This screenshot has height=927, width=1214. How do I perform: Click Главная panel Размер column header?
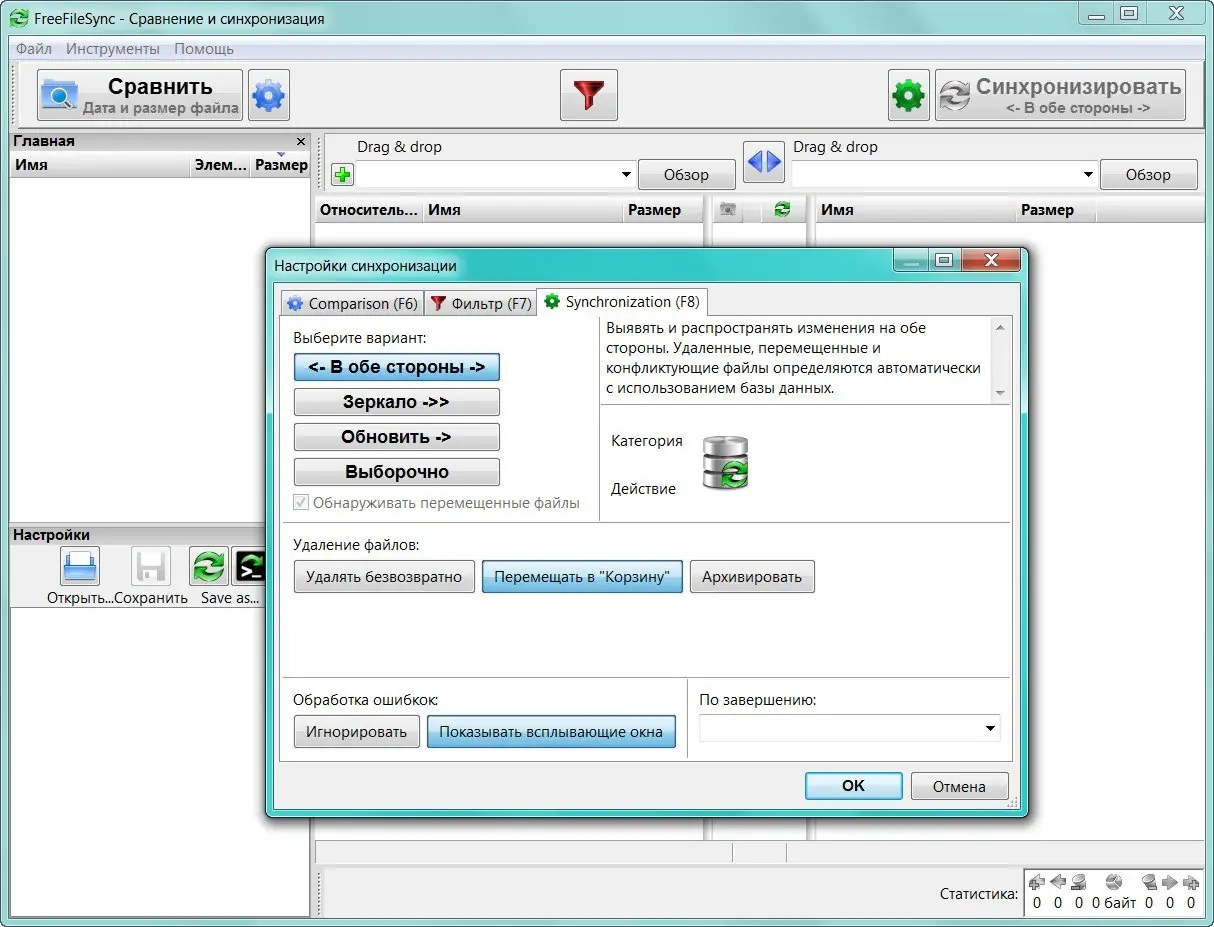coord(280,165)
